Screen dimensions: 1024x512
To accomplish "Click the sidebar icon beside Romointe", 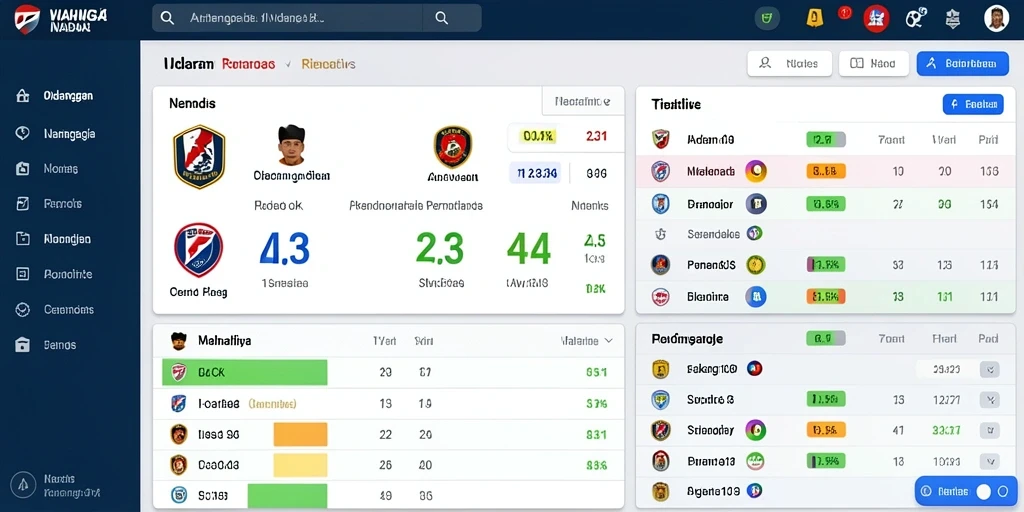I will (x=22, y=274).
